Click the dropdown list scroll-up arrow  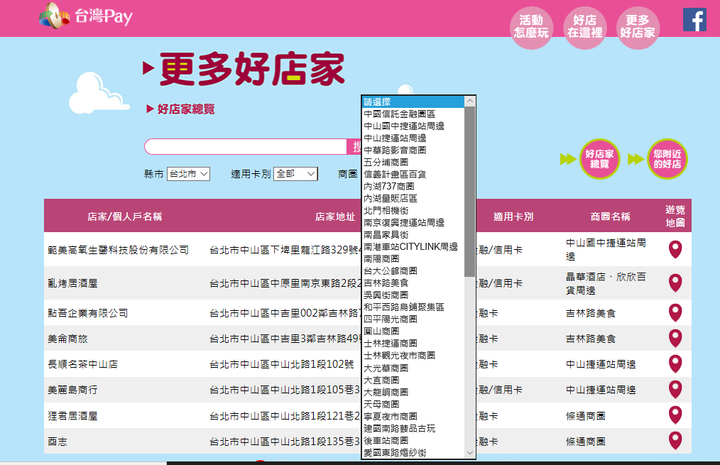470,101
